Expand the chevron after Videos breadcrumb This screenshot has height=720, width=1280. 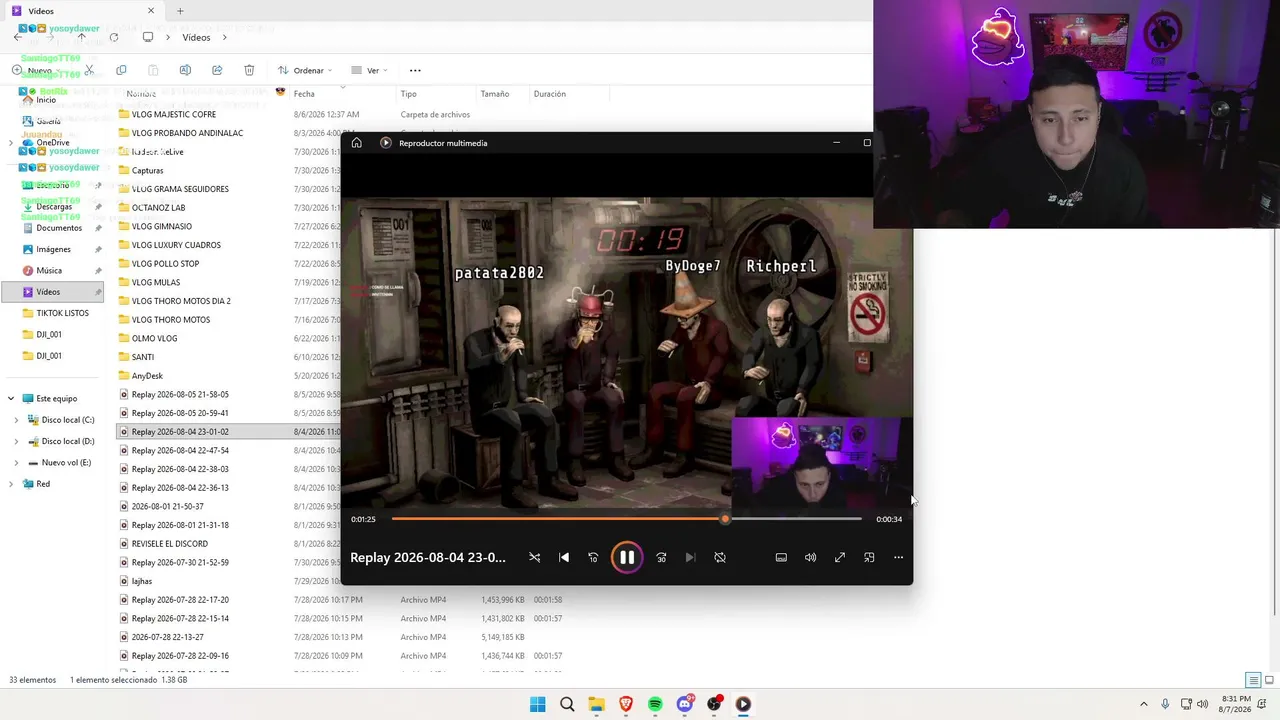click(225, 37)
